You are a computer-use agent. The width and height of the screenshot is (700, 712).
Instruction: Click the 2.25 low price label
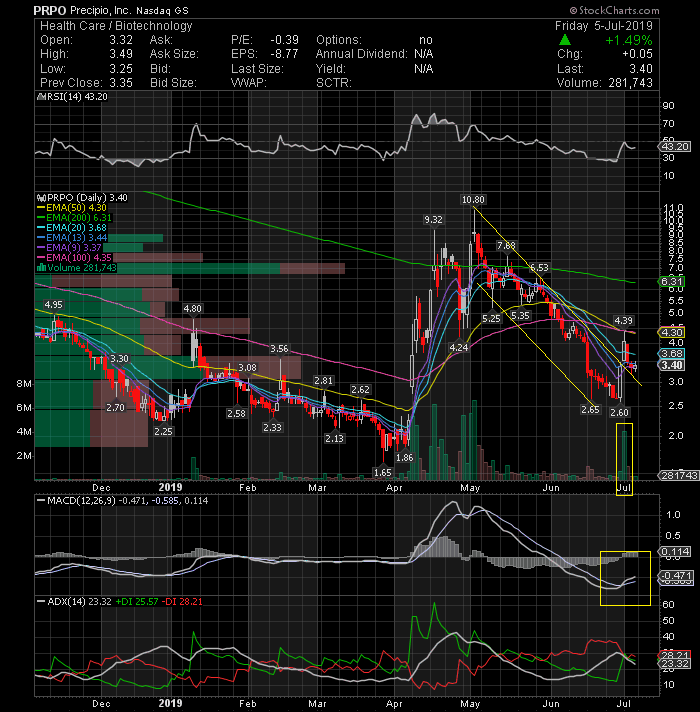coord(163,431)
